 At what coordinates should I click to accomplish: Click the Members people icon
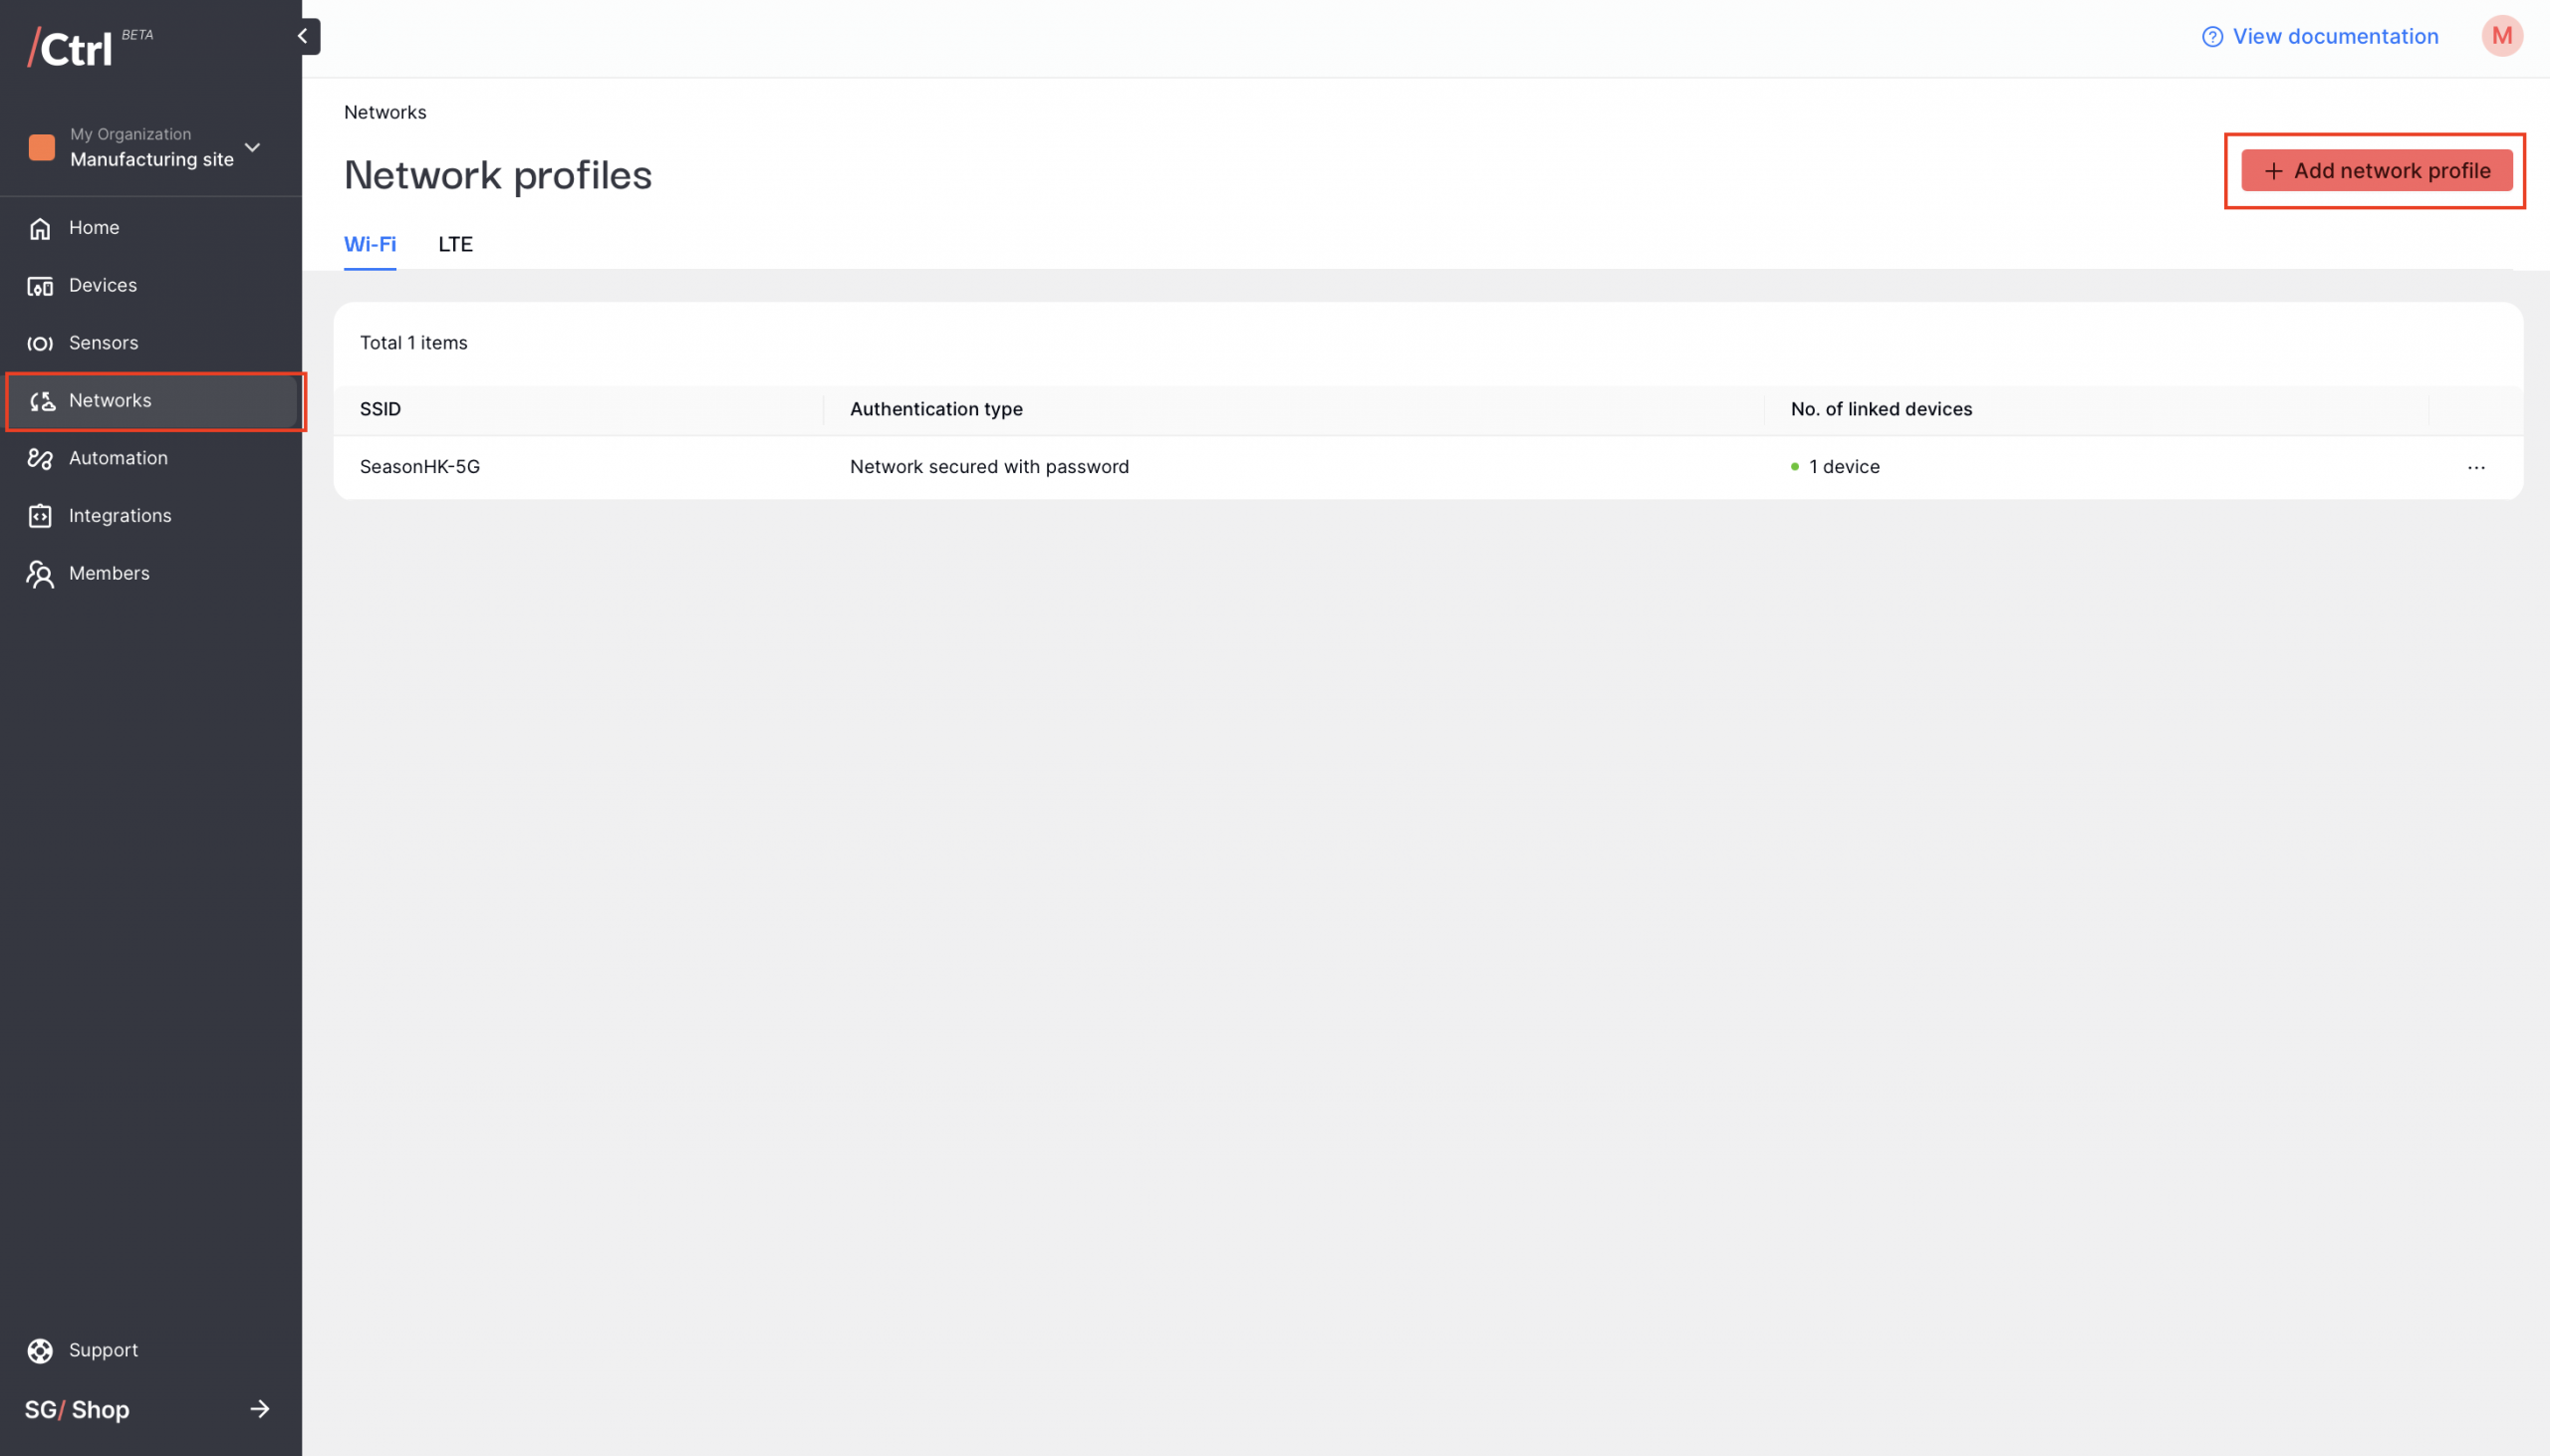(x=40, y=574)
